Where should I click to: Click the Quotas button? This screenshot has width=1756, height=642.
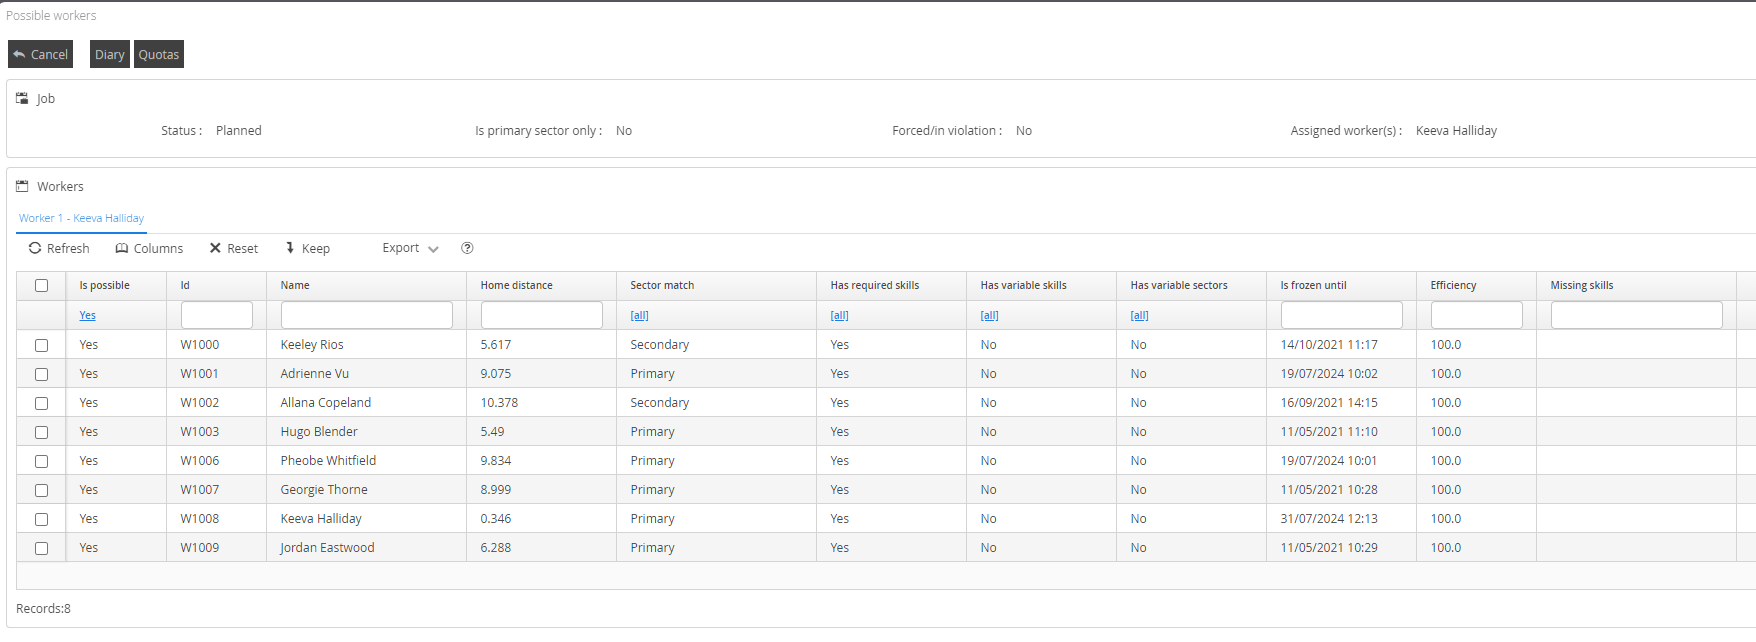pyautogui.click(x=159, y=54)
